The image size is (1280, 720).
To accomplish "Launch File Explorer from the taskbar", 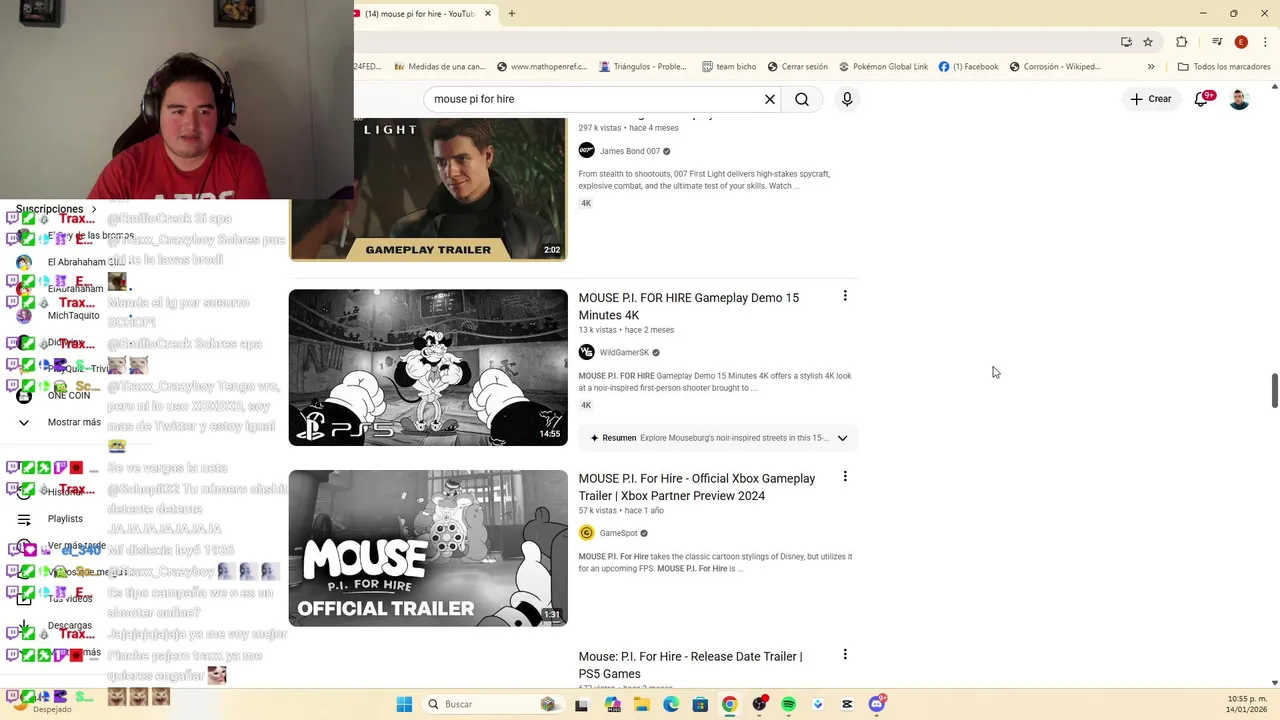I will [642, 704].
